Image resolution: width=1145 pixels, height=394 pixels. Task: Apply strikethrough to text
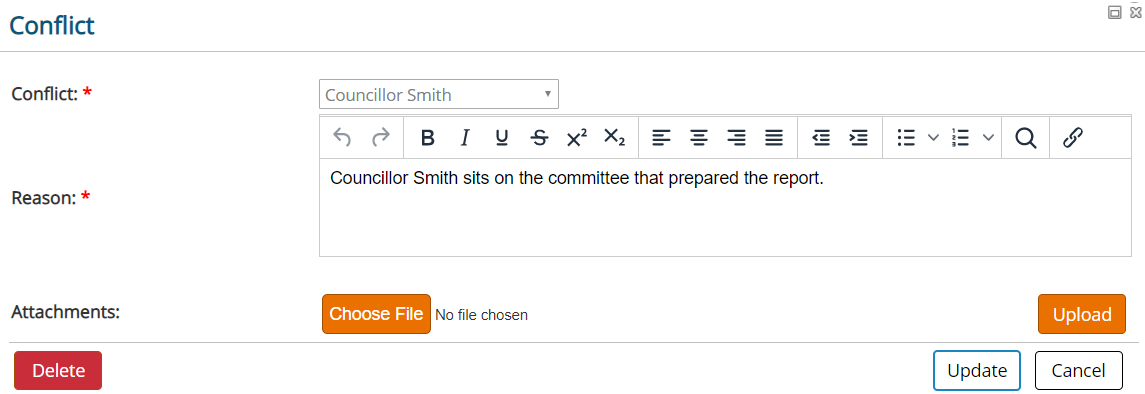[539, 137]
